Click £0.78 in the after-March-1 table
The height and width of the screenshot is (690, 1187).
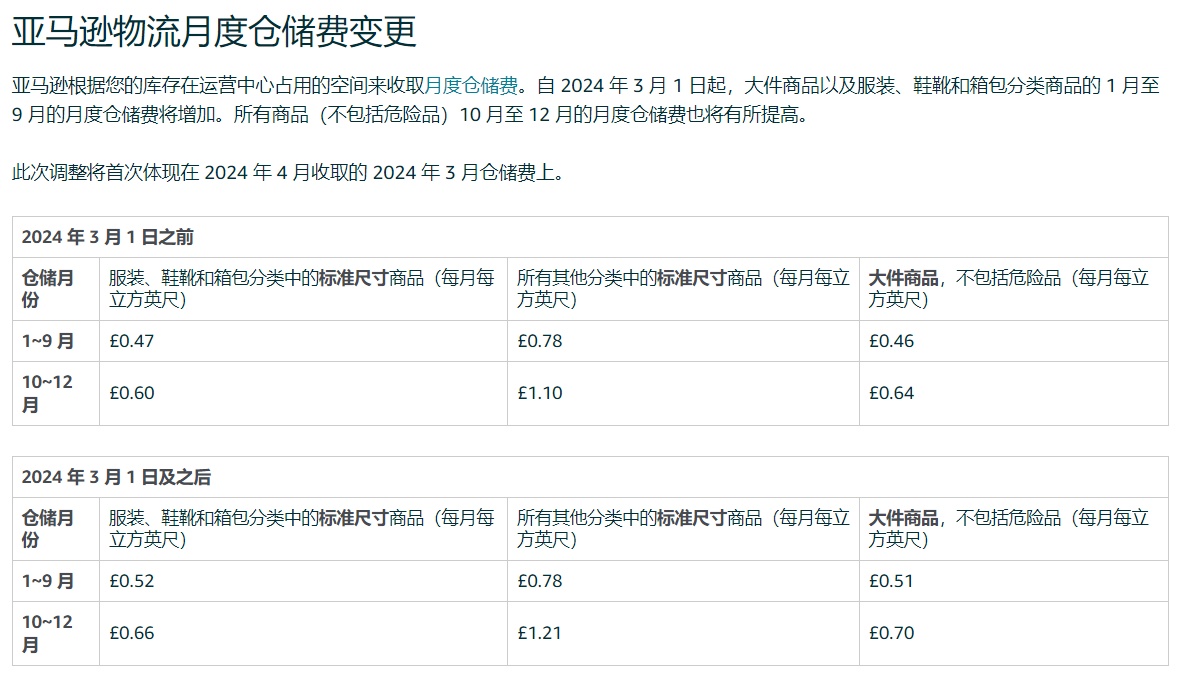coord(540,581)
